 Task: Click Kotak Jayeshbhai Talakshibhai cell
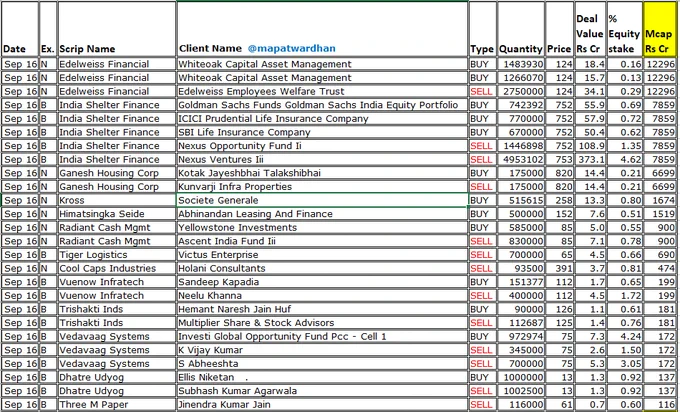click(322, 173)
